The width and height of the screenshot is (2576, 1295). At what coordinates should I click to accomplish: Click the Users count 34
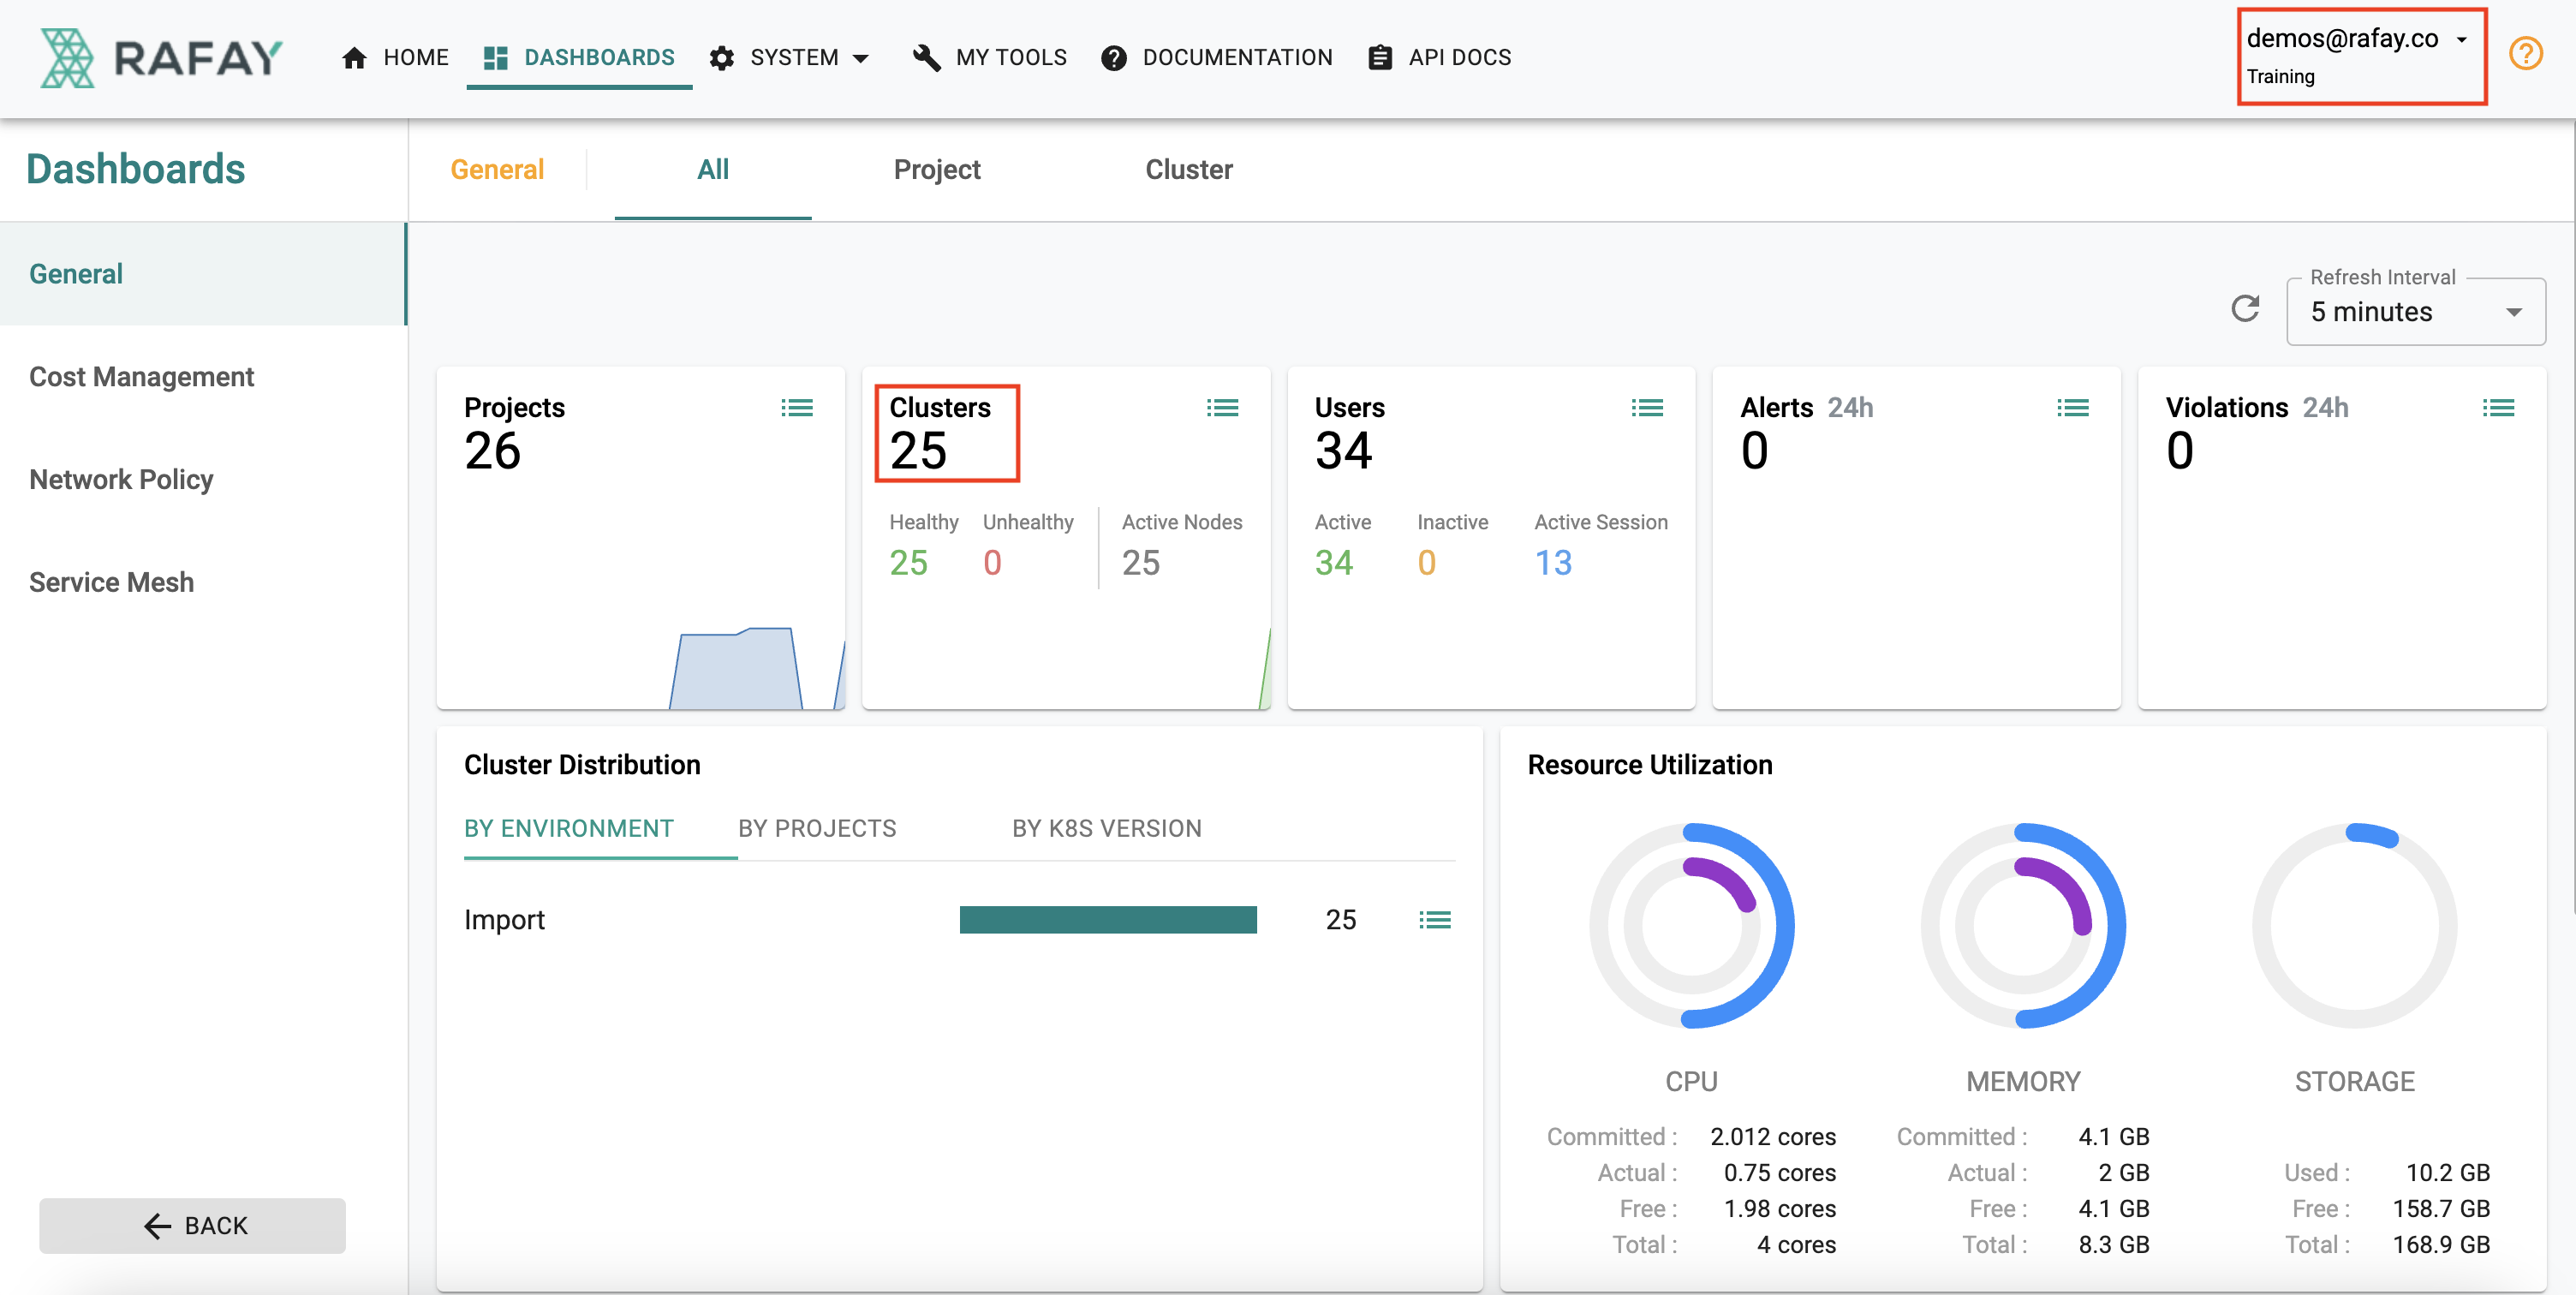pos(1343,451)
